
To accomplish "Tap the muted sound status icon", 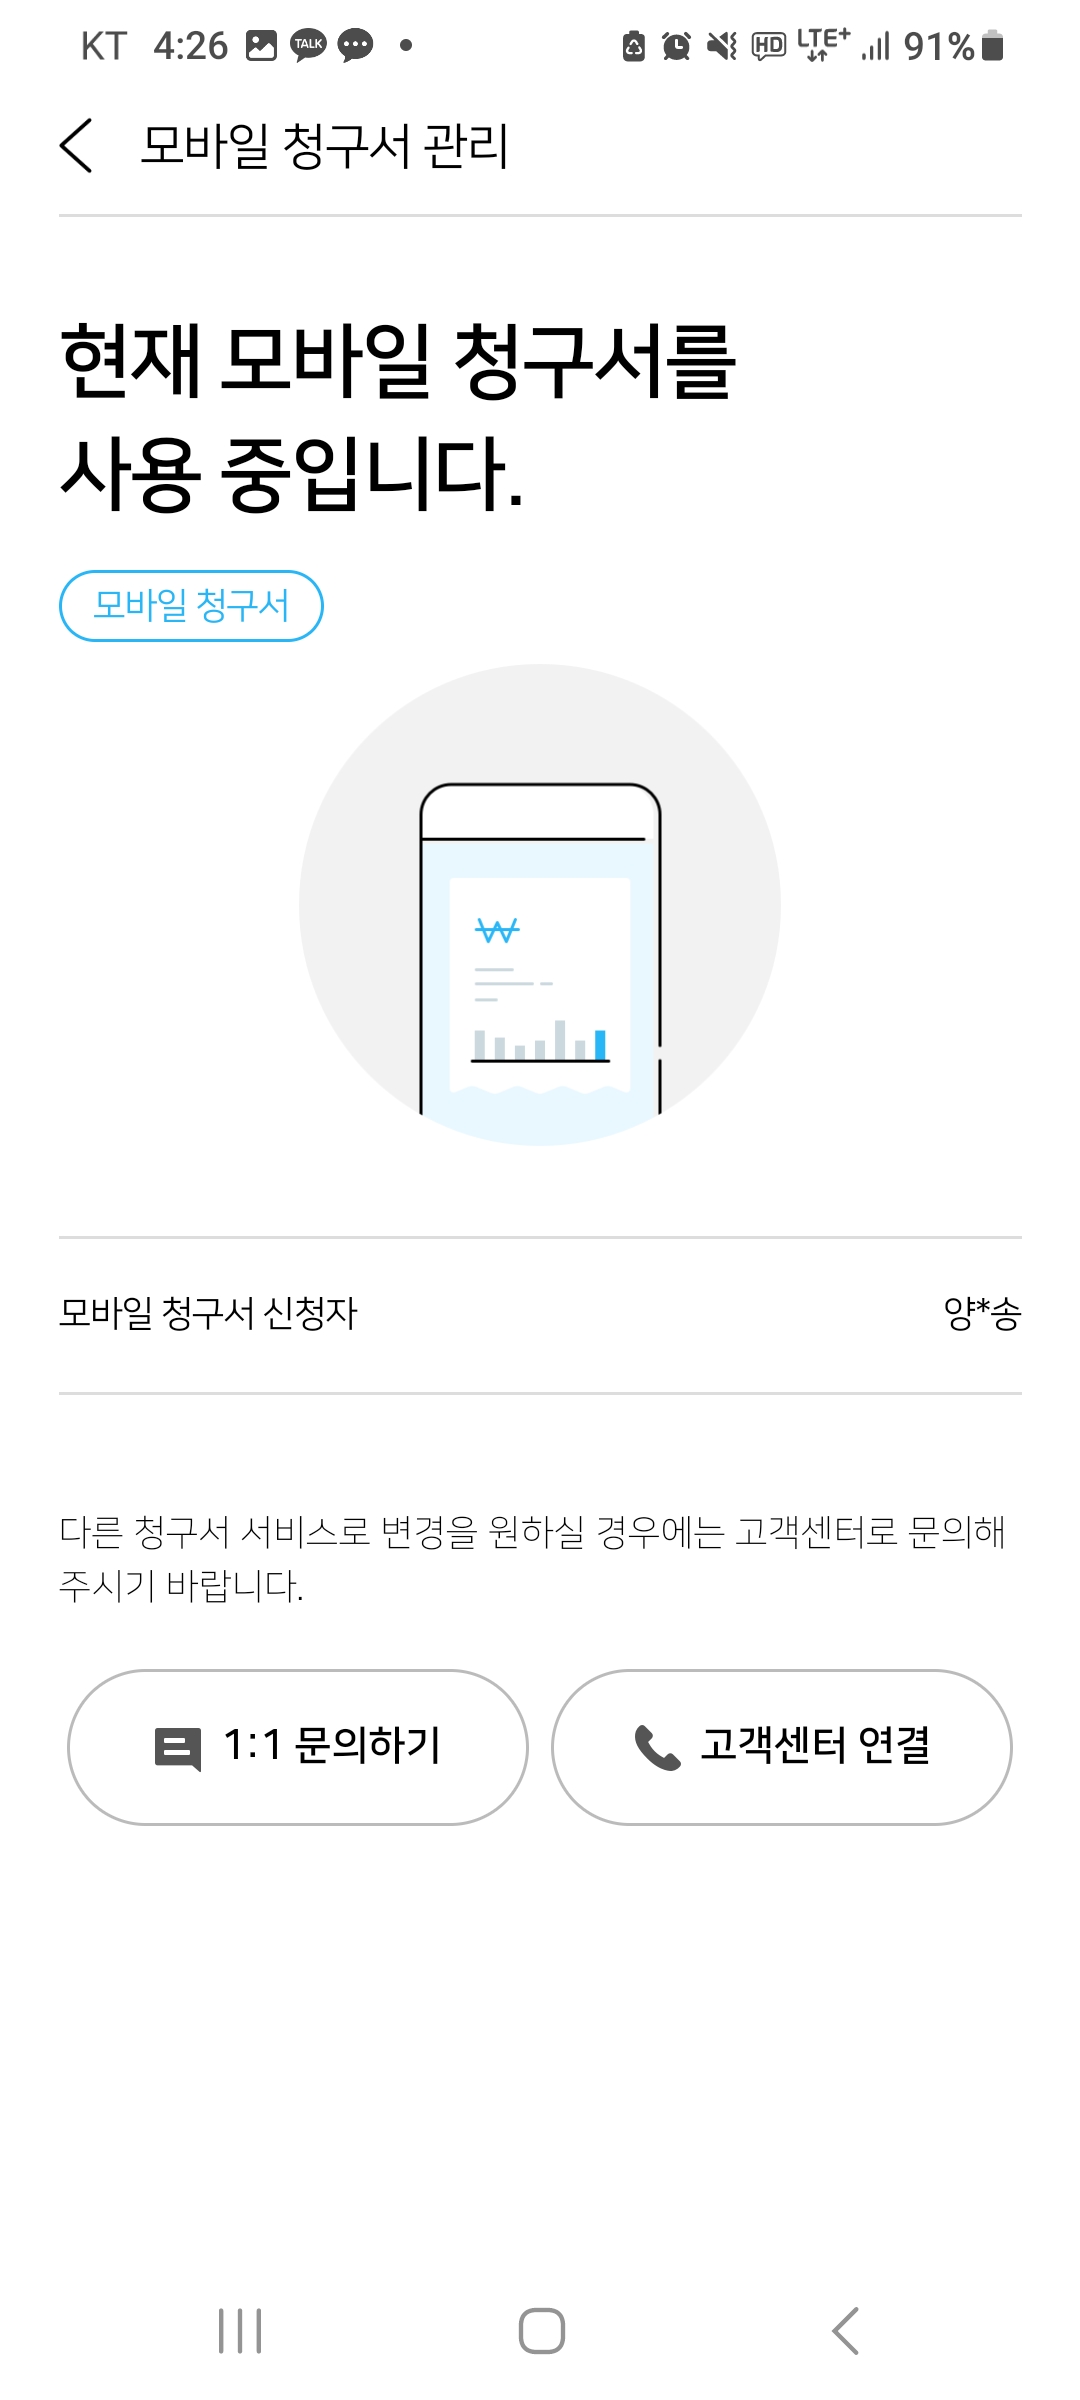I will [721, 46].
